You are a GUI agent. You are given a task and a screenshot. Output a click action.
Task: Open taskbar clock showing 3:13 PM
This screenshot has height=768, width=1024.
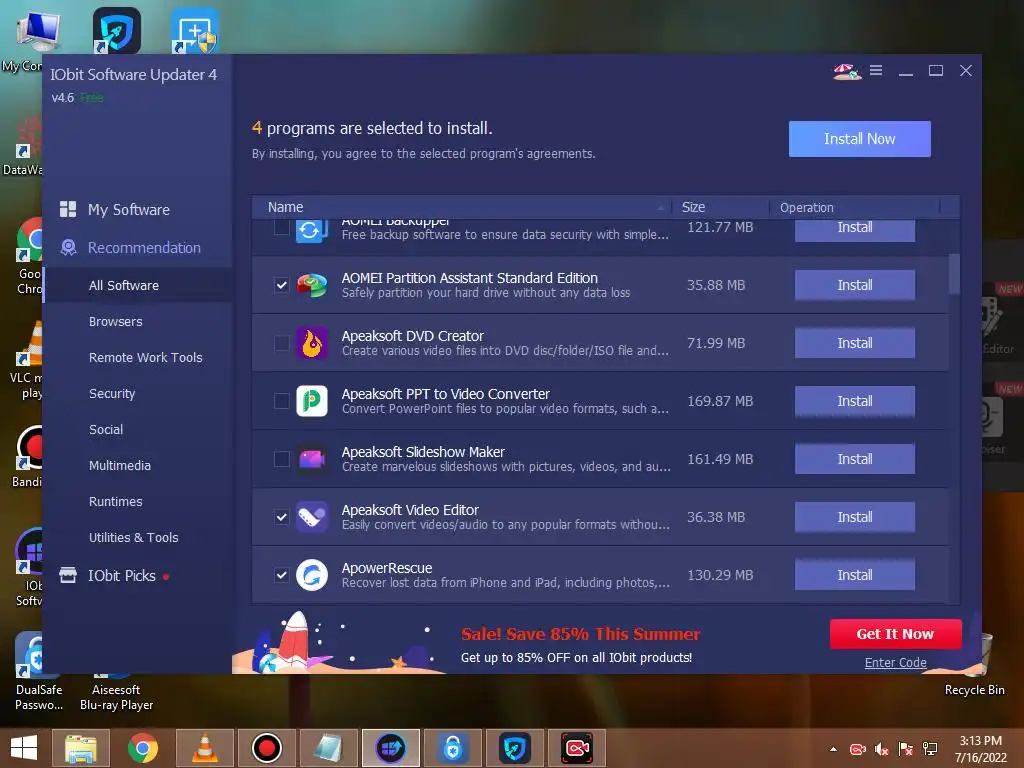pos(980,749)
